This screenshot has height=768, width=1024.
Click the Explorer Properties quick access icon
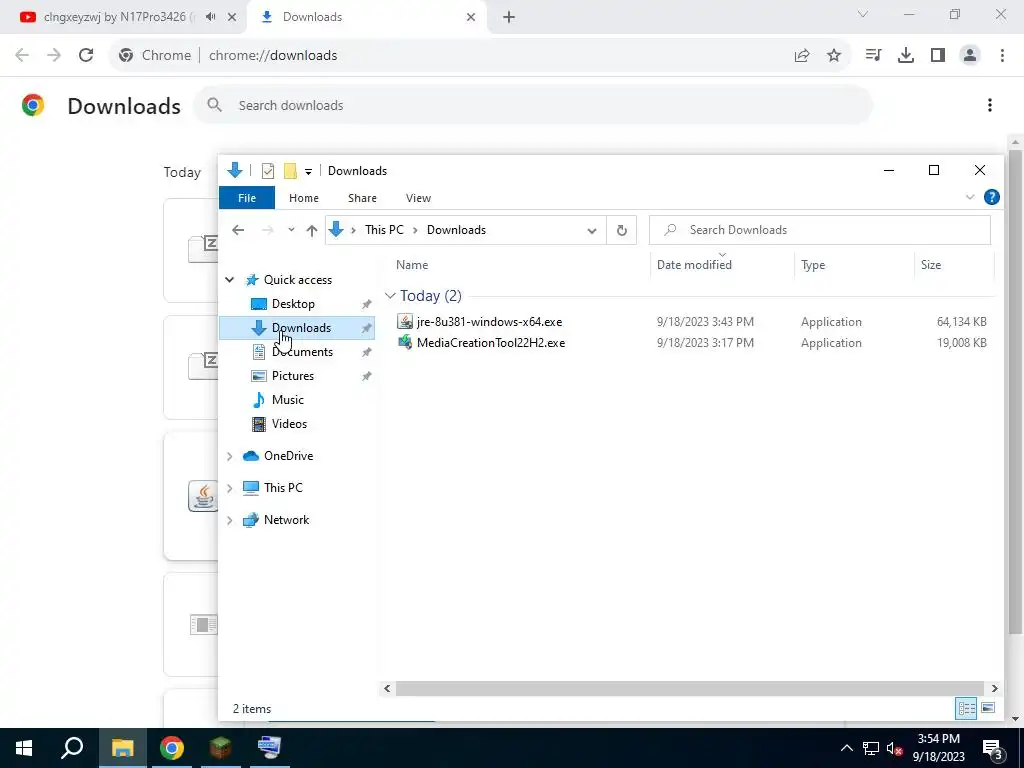point(268,171)
